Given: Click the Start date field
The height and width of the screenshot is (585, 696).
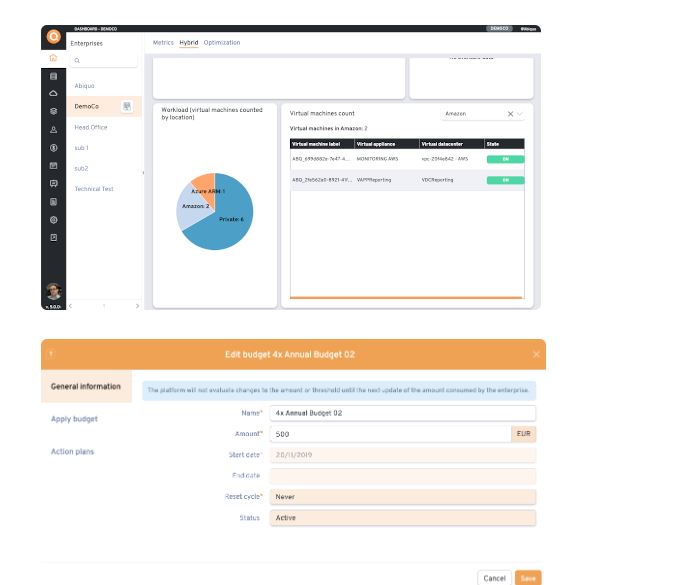Looking at the screenshot, I should (x=403, y=455).
